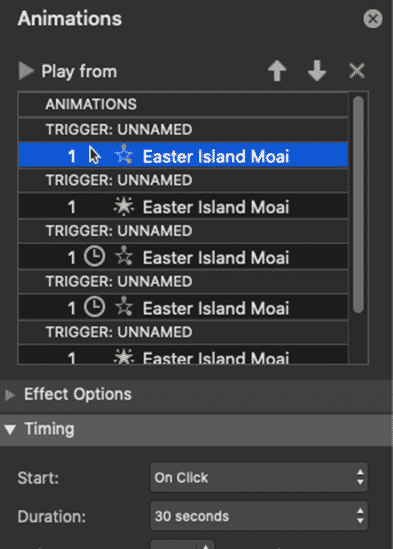Open the Start dropdown showing On Click
The image size is (393, 549).
point(259,478)
